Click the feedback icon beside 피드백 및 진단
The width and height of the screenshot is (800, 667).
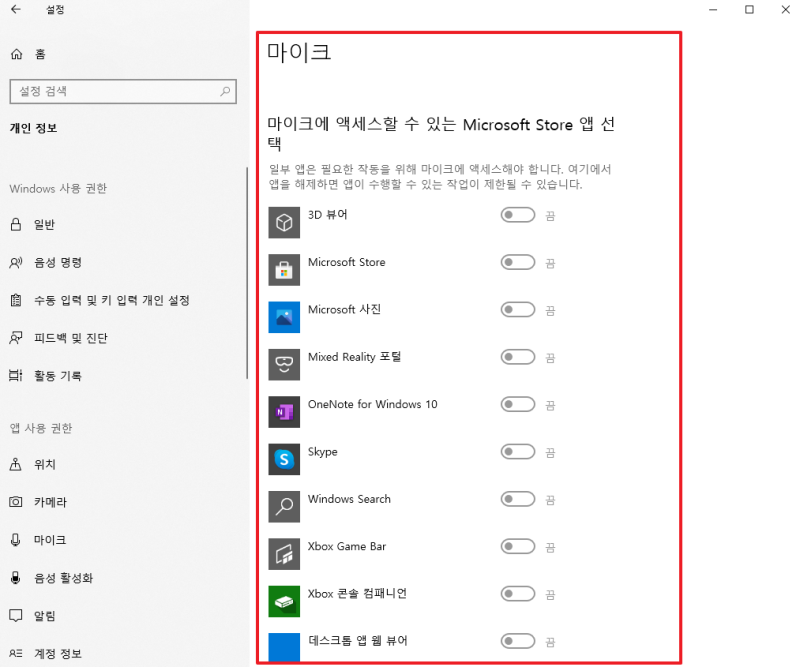coord(16,338)
